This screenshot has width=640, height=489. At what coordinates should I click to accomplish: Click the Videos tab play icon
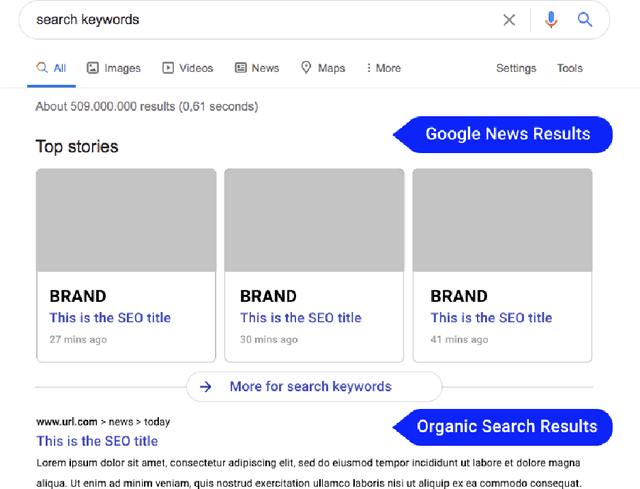click(168, 68)
